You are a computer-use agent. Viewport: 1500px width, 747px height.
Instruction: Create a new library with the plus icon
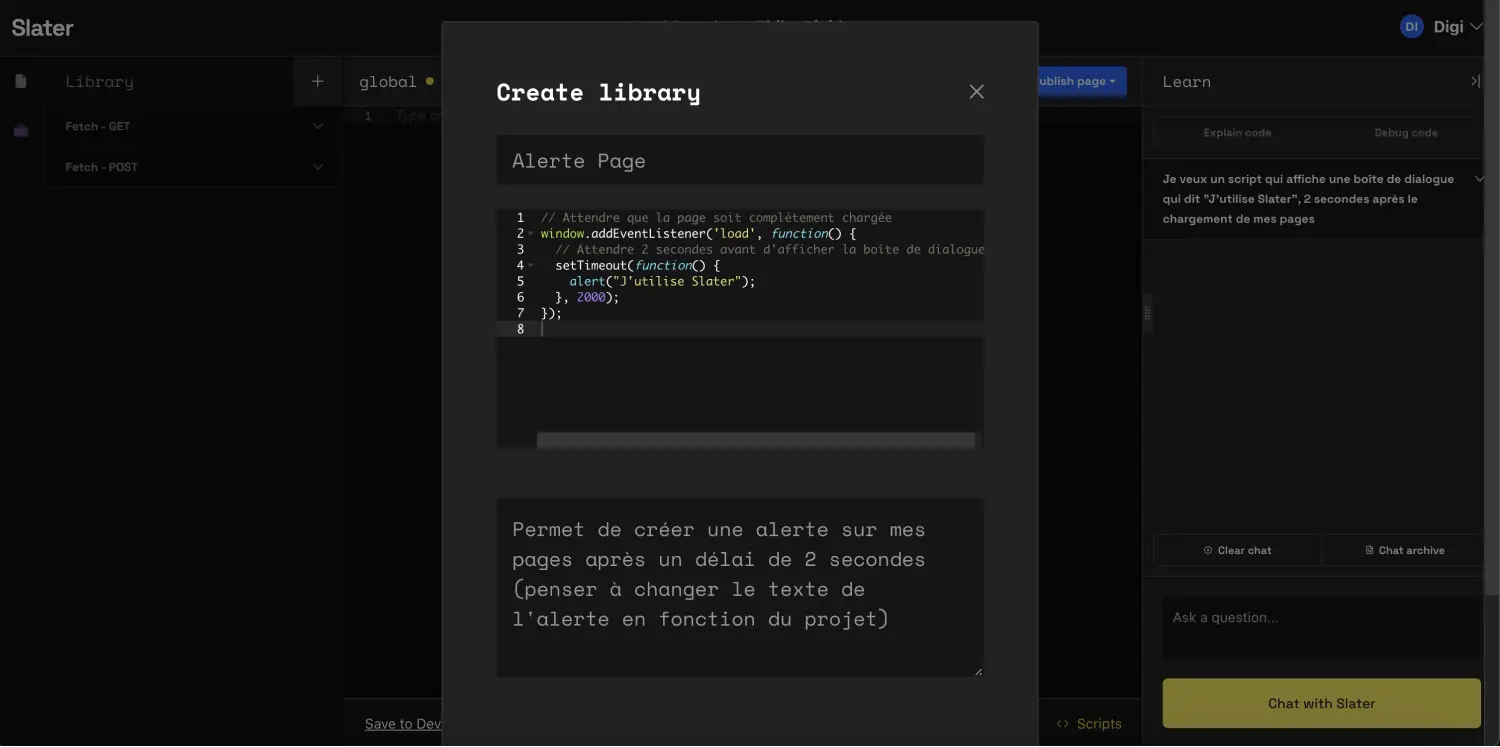(x=317, y=80)
